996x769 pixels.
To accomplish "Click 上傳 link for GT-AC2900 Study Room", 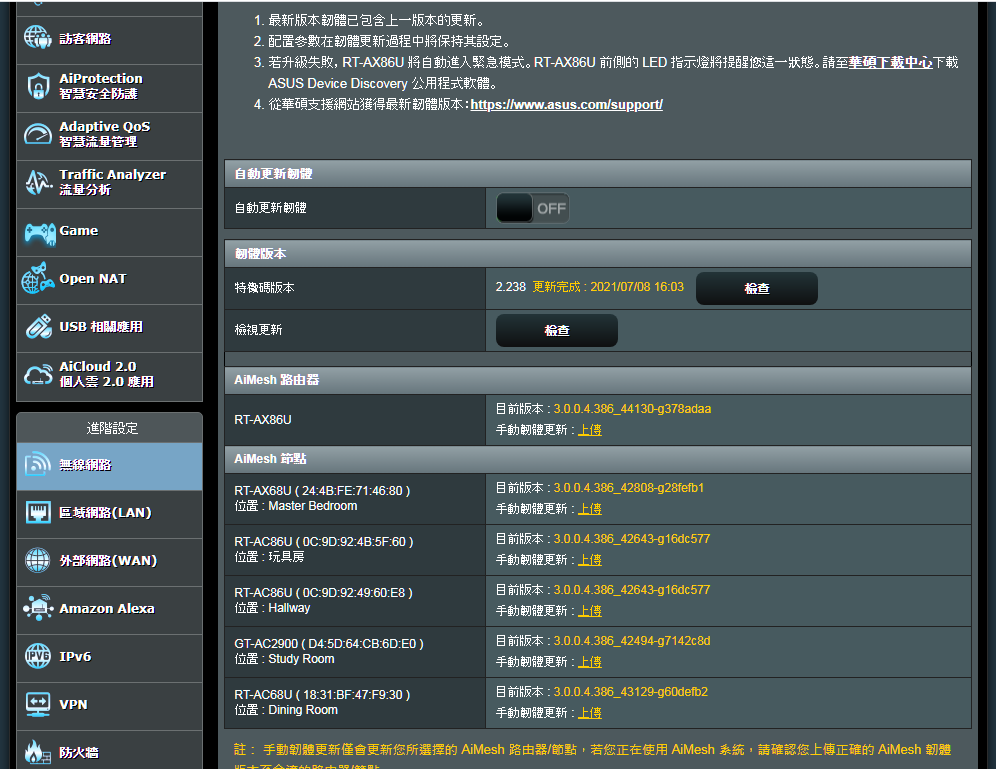I will pyautogui.click(x=590, y=662).
